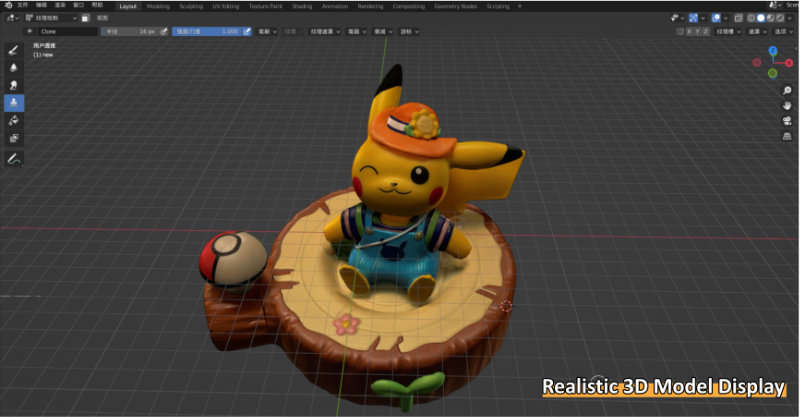
Task: Select the Fill bucket tool
Action: [14, 120]
